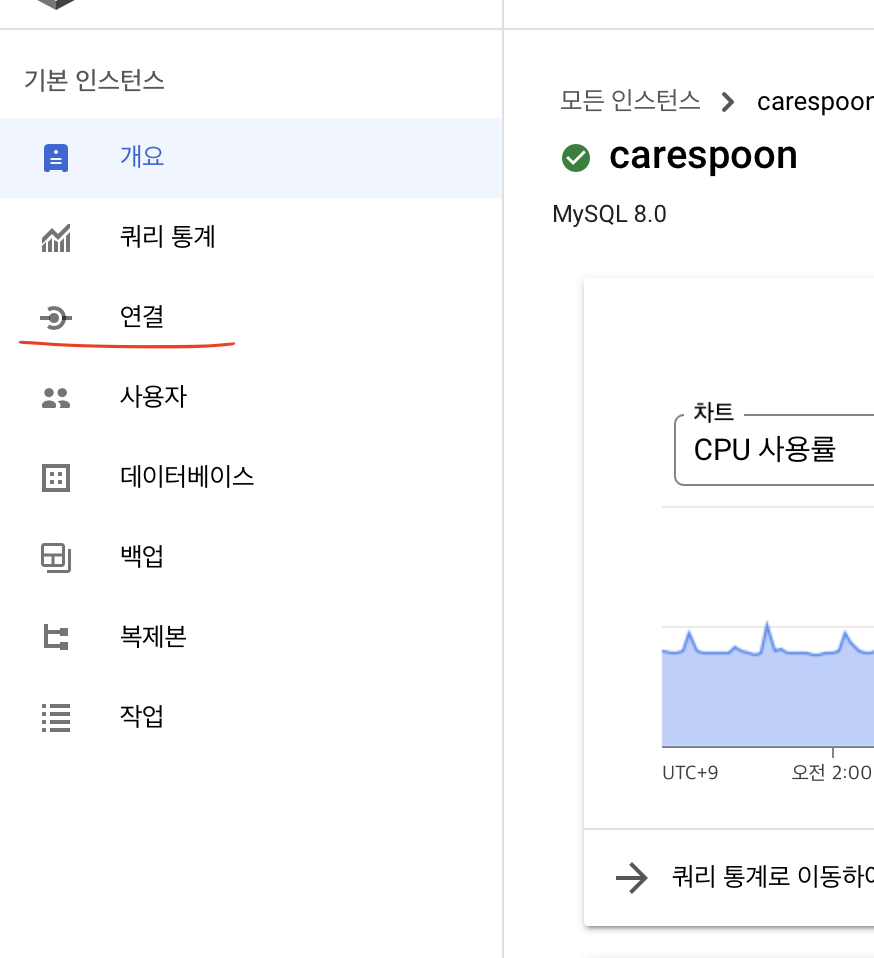Click the 작업 list icon
This screenshot has width=874, height=958.
point(56,718)
